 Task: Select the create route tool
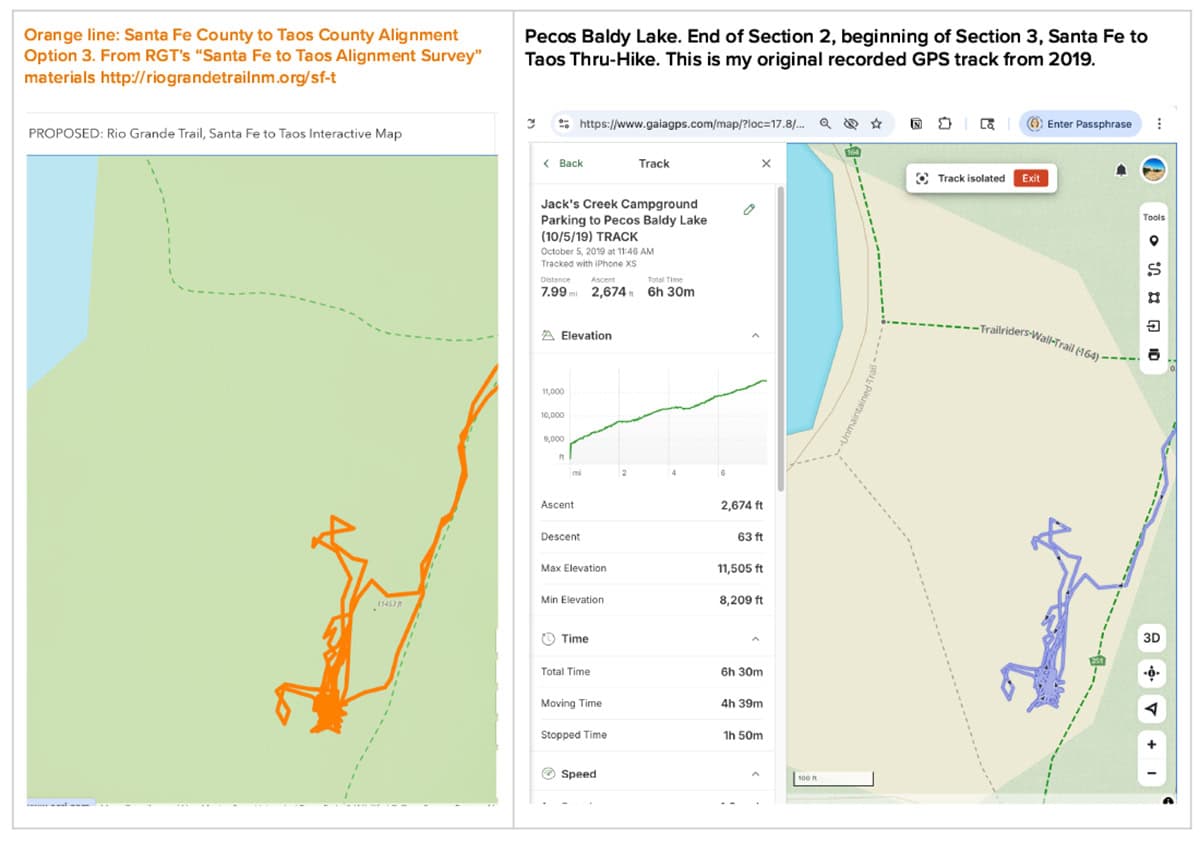pos(1153,269)
